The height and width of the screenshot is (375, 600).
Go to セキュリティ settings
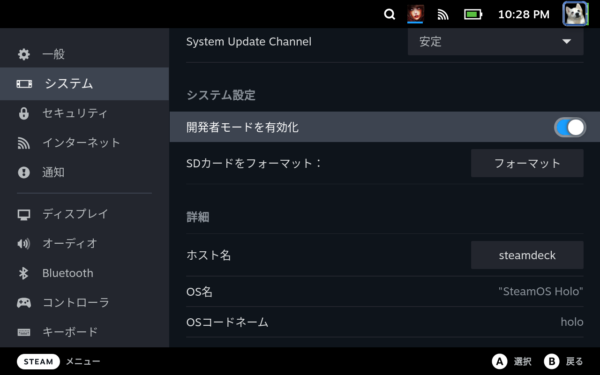84,113
